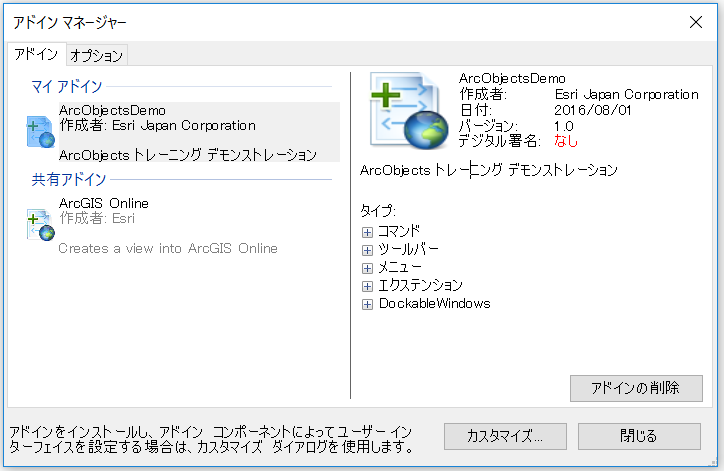Click 'Creates a view into ArcGIS Online' text
This screenshot has height=471, width=724.
(x=168, y=248)
